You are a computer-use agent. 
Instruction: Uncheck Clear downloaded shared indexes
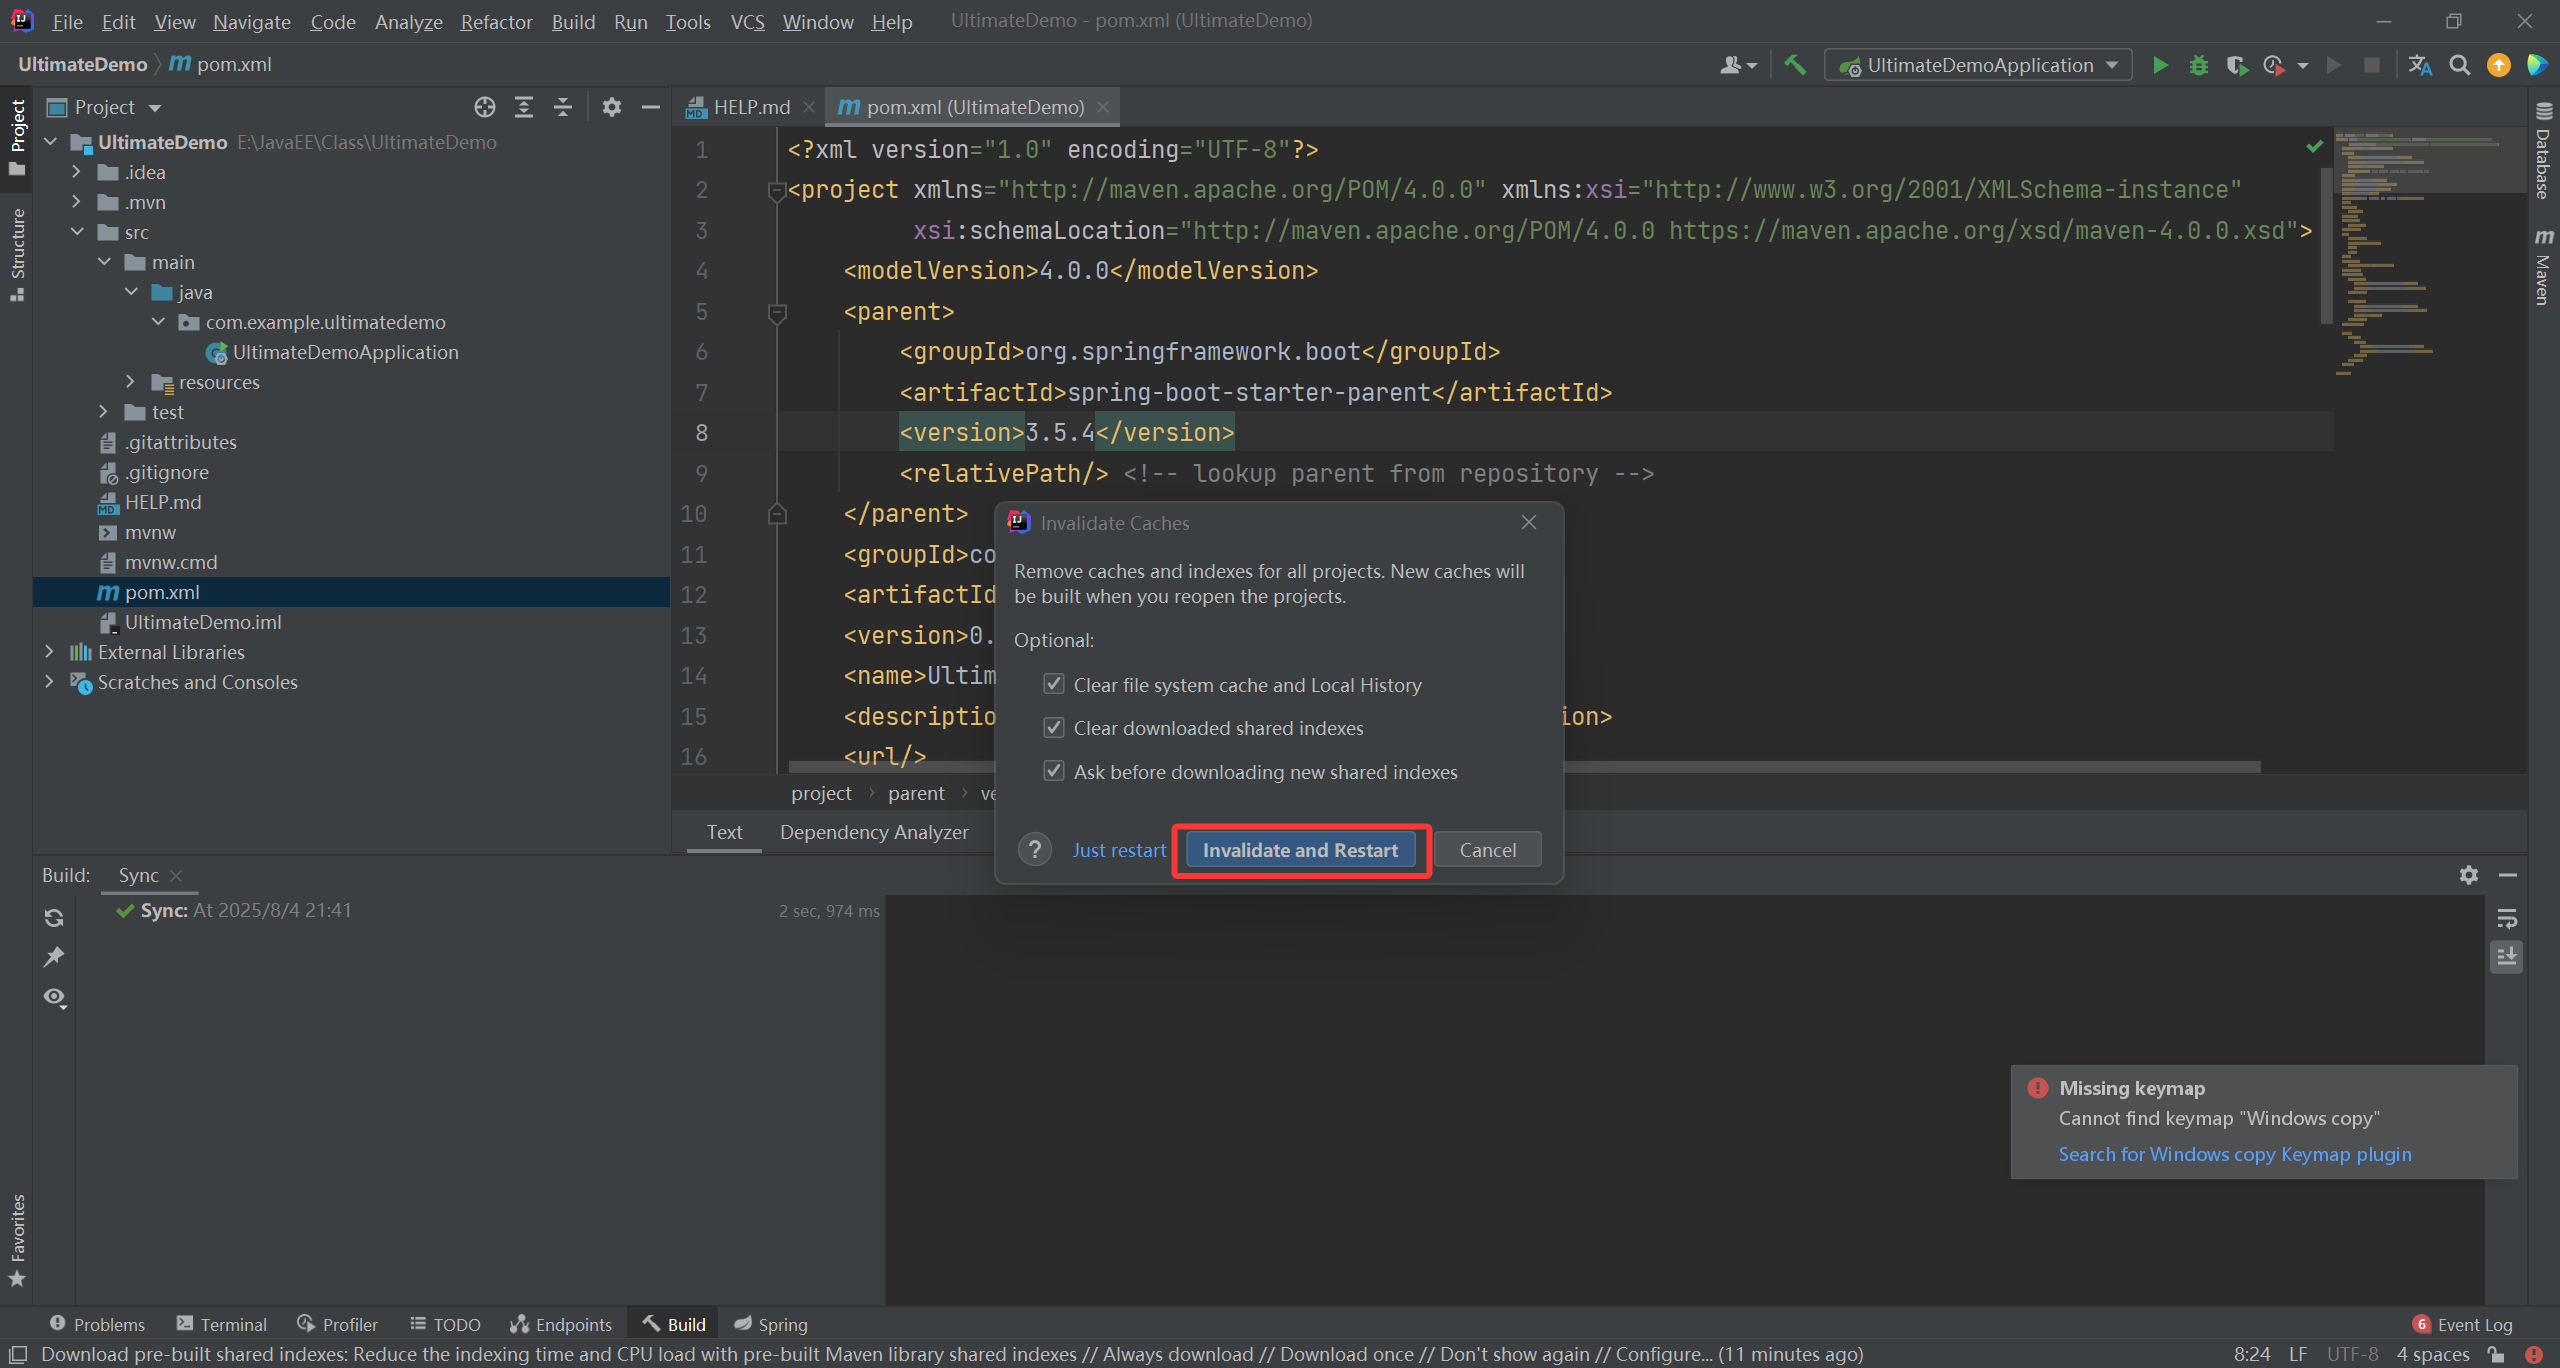tap(1054, 727)
